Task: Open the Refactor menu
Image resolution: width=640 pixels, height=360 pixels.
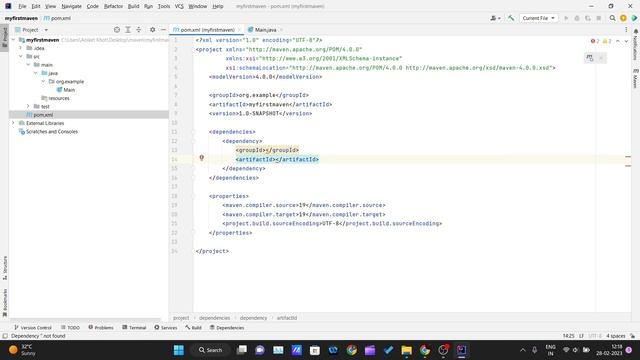Action: [113, 6]
